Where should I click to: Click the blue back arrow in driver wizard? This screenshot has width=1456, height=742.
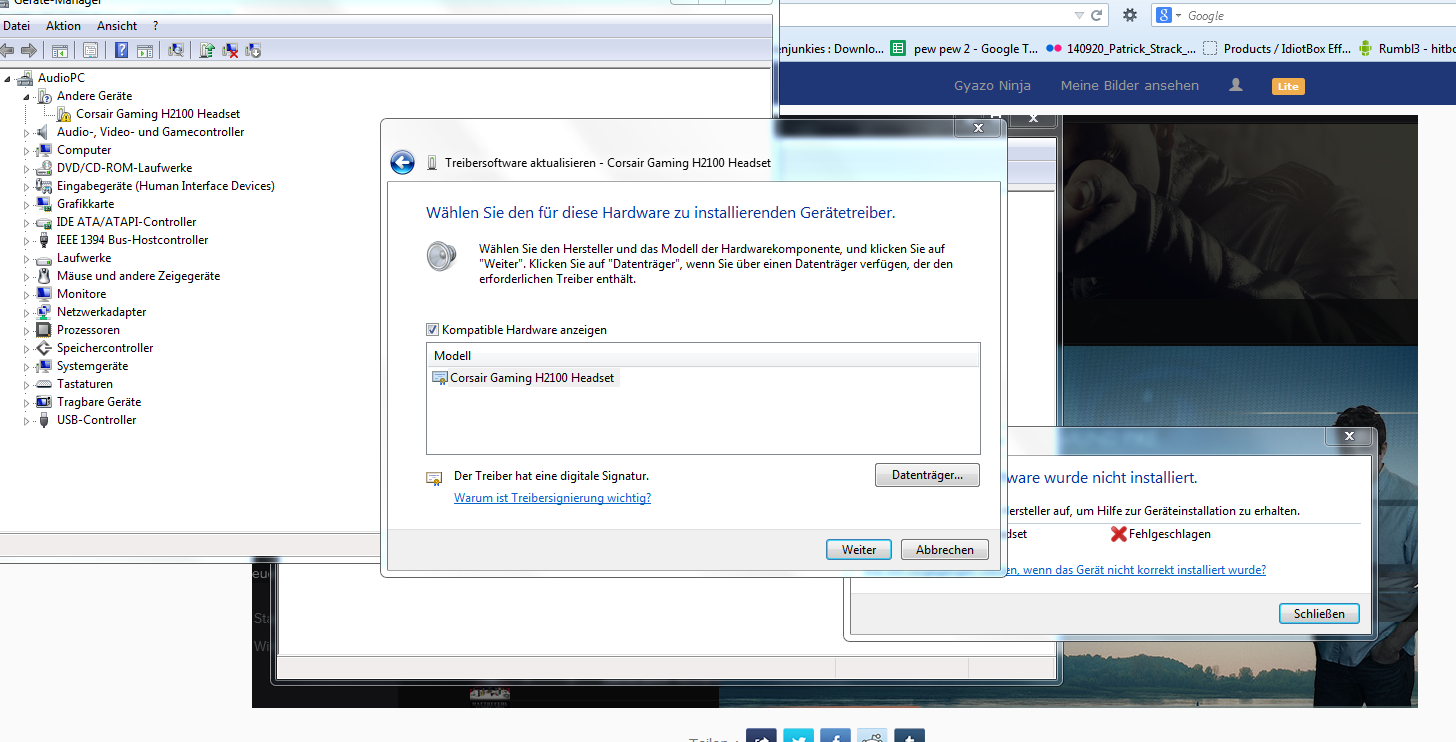(402, 163)
